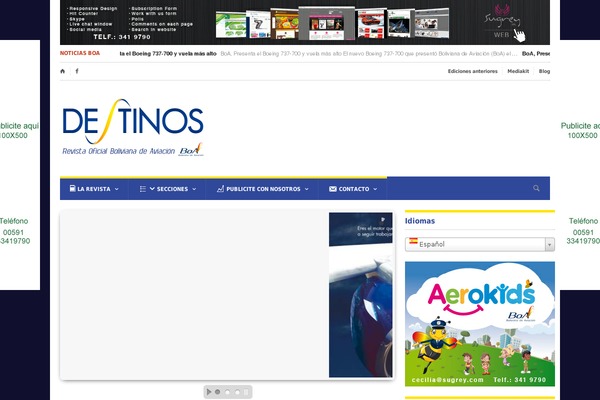Click the Secciones list icon
The height and width of the screenshot is (400, 600).
[143, 189]
